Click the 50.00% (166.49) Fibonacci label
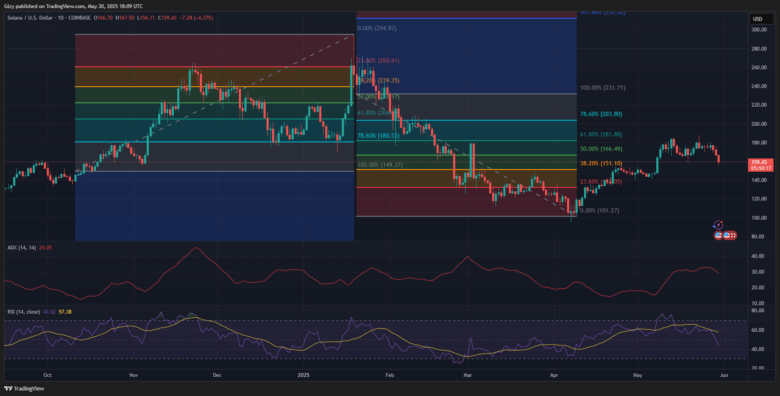780x396 pixels. (601, 149)
